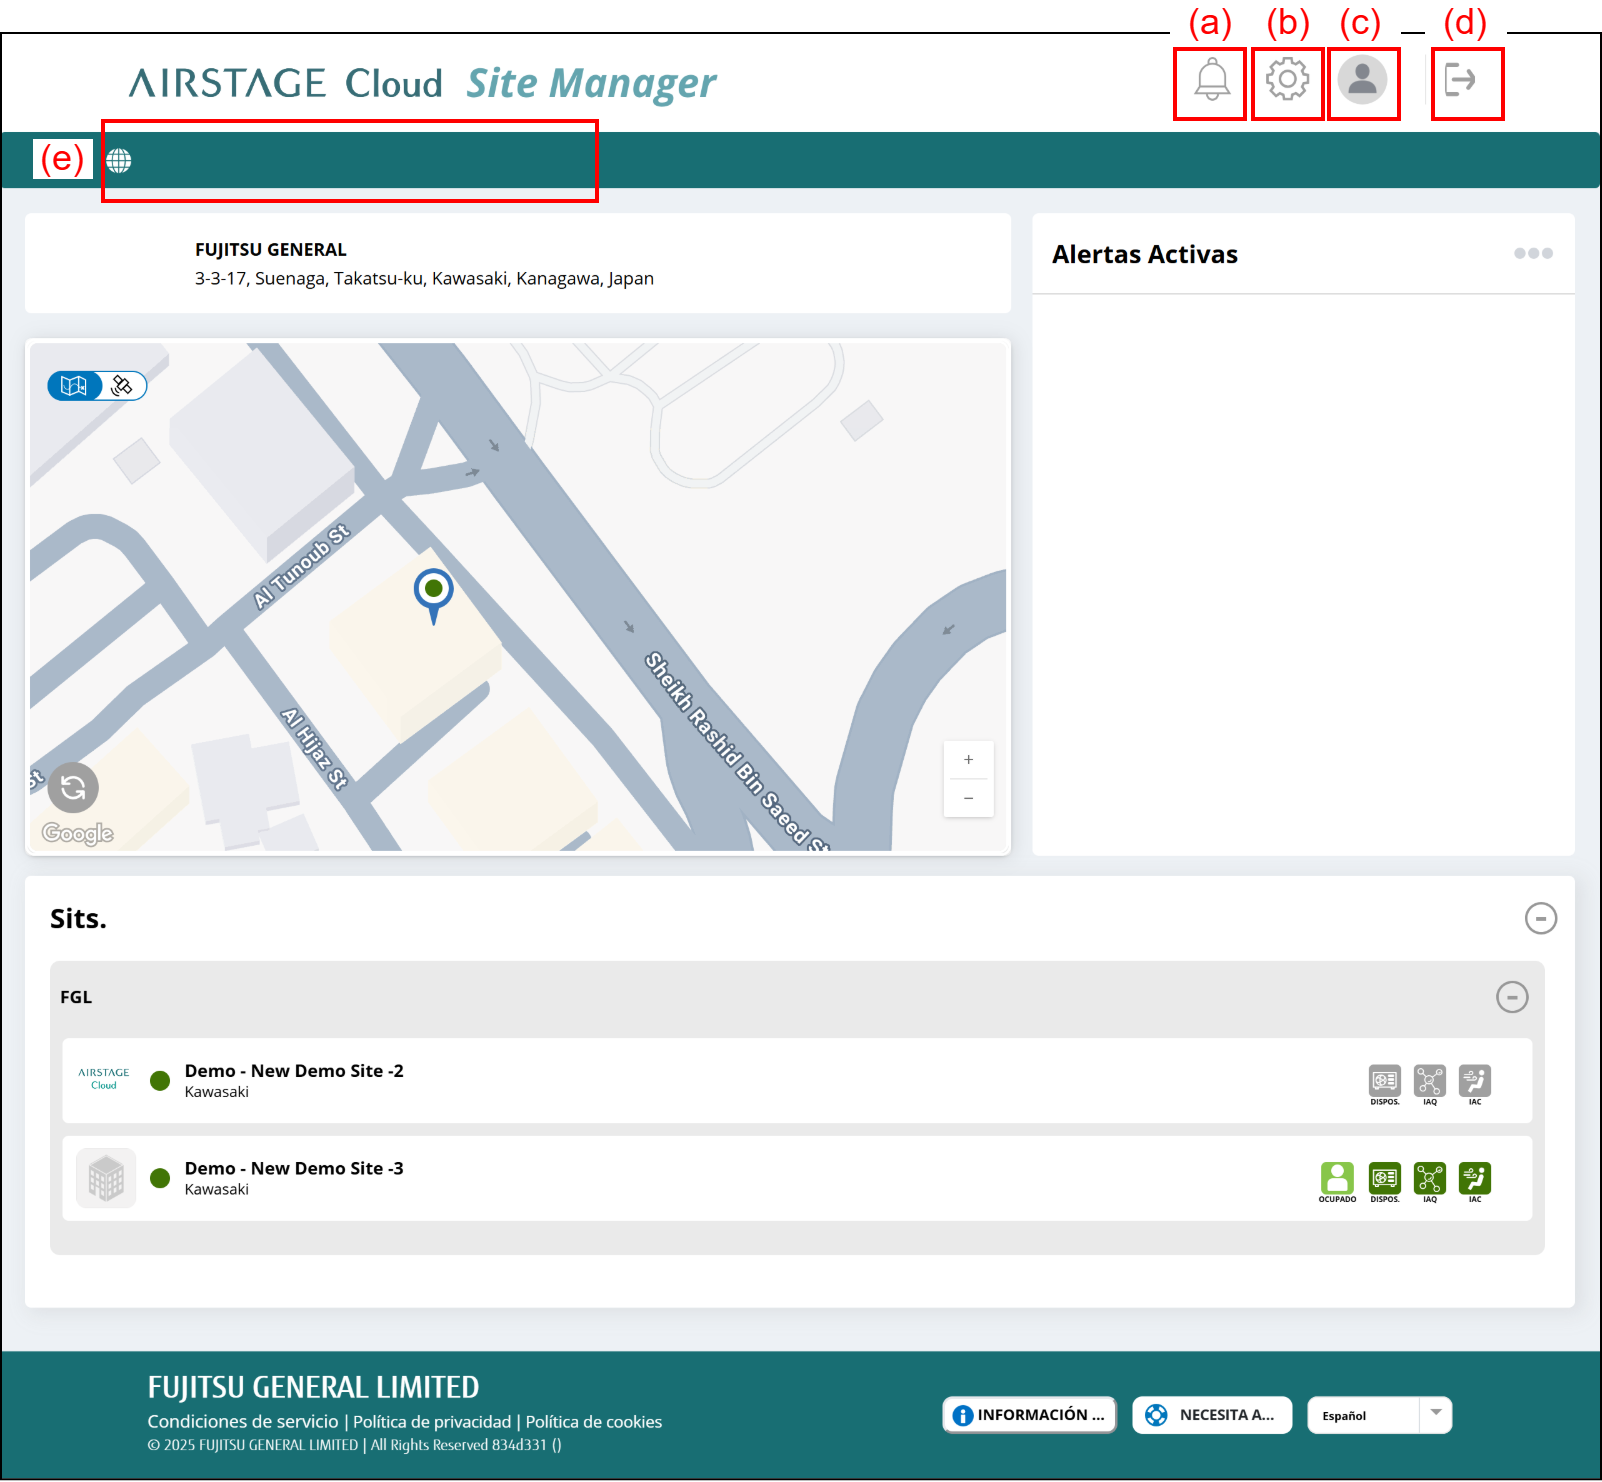
Task: Click IAC icon for New Demo Site -3
Action: coord(1475,1178)
